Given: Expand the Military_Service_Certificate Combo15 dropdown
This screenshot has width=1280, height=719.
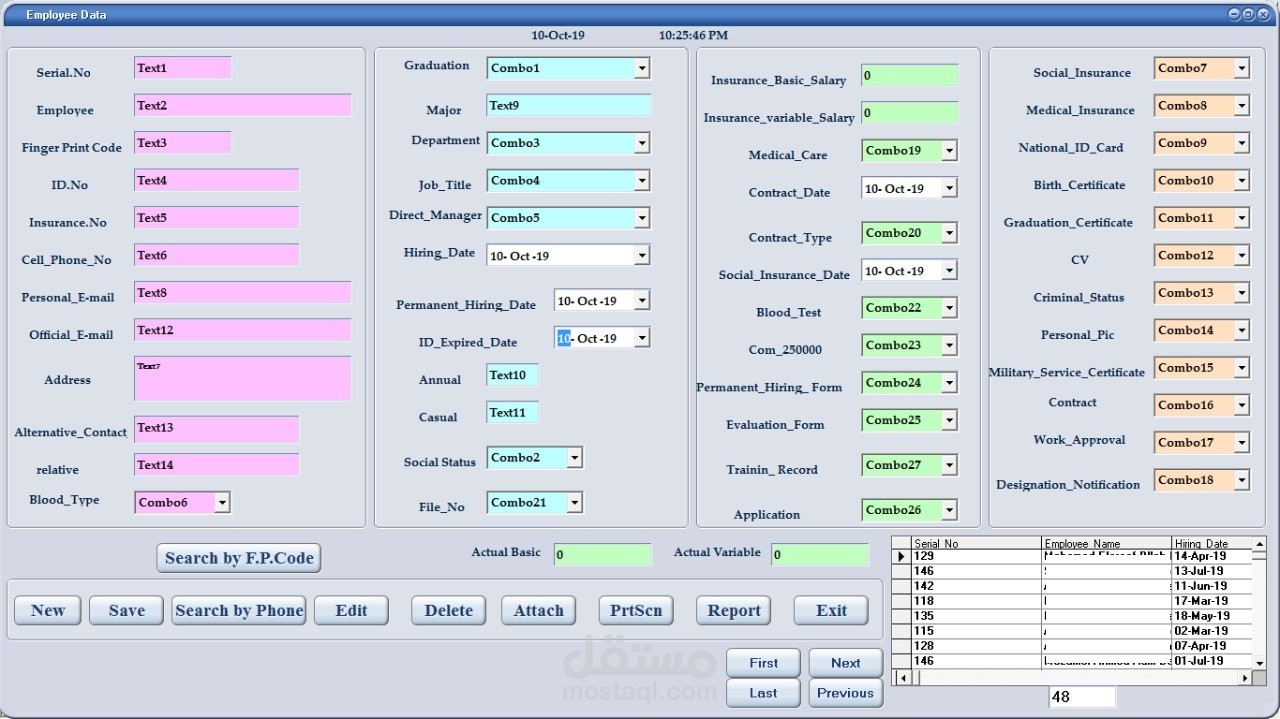Looking at the screenshot, I should 1241,368.
